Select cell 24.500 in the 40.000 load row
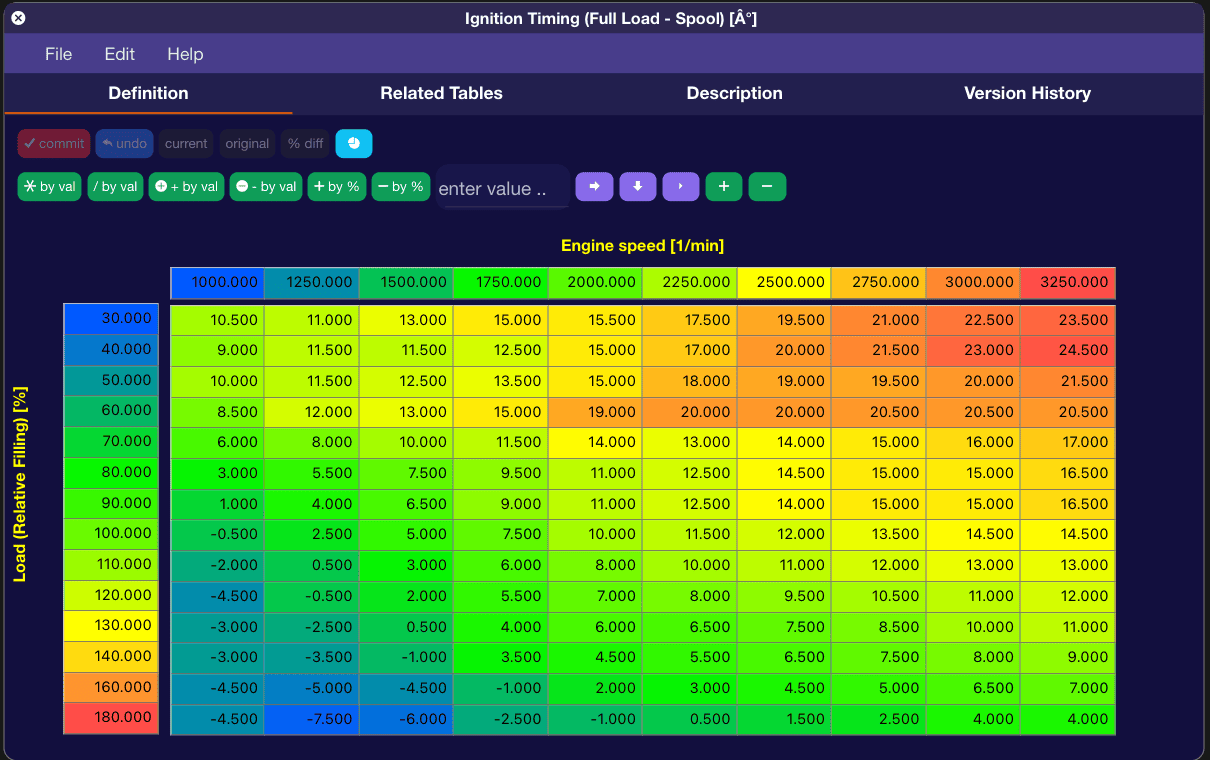 [1068, 351]
